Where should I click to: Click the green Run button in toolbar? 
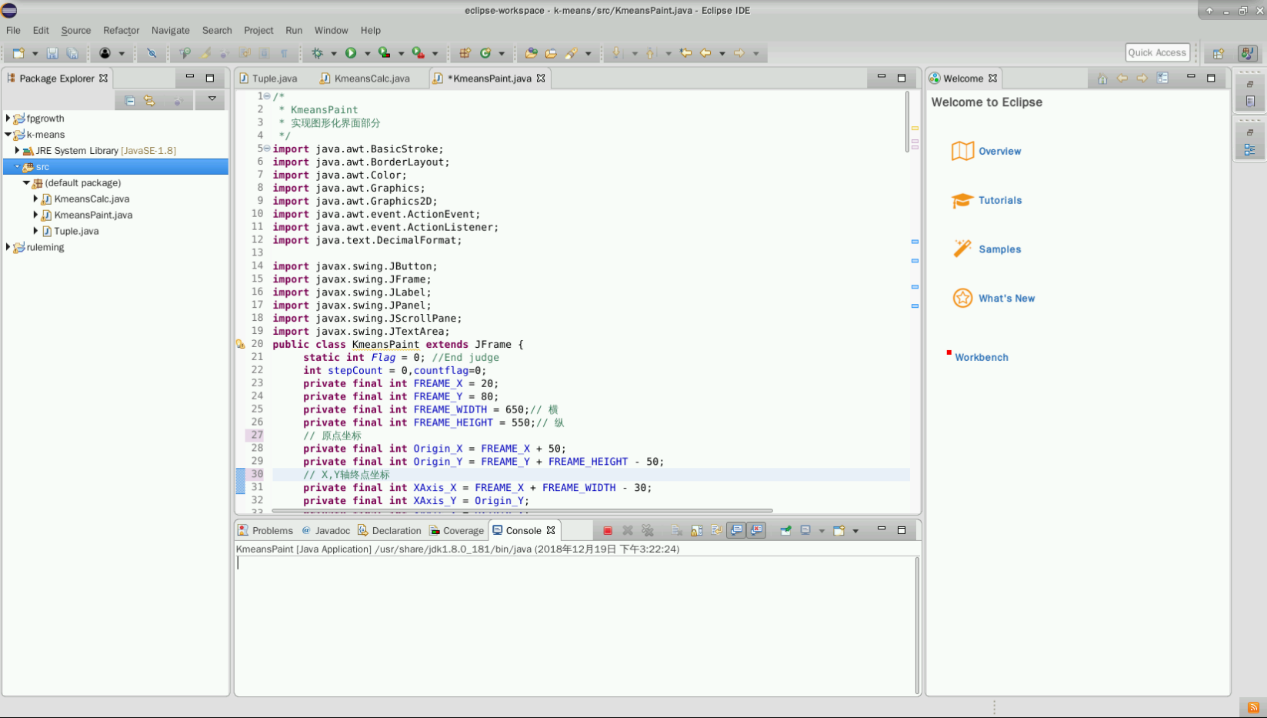(351, 53)
